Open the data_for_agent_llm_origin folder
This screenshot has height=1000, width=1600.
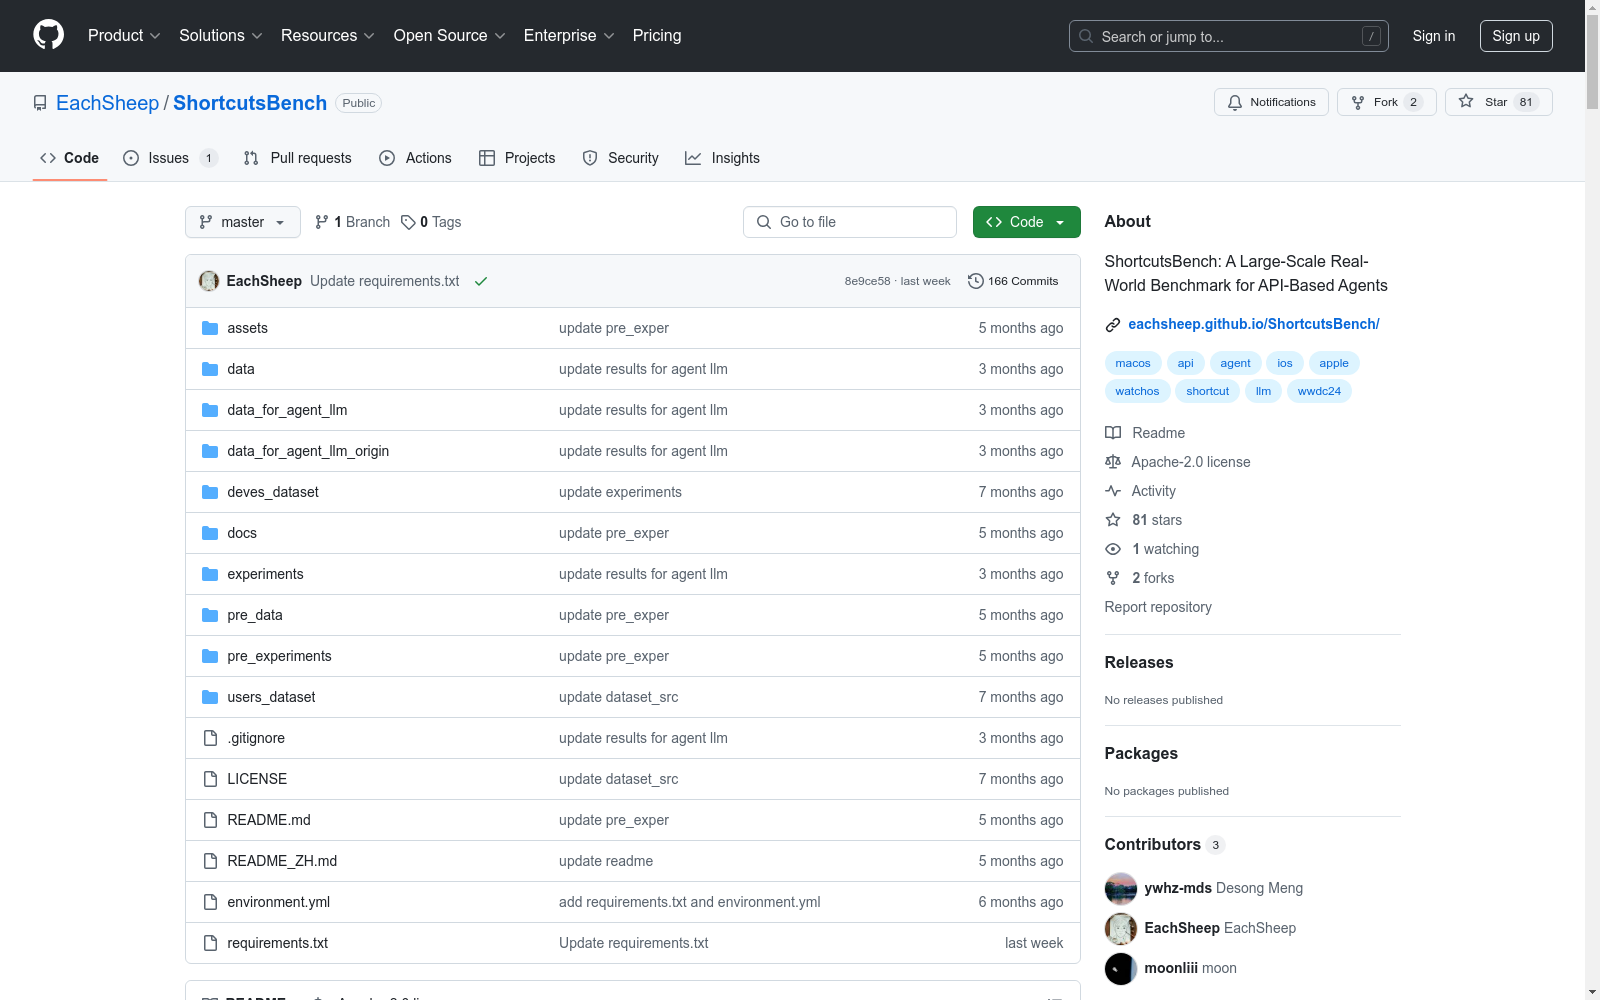tap(308, 451)
